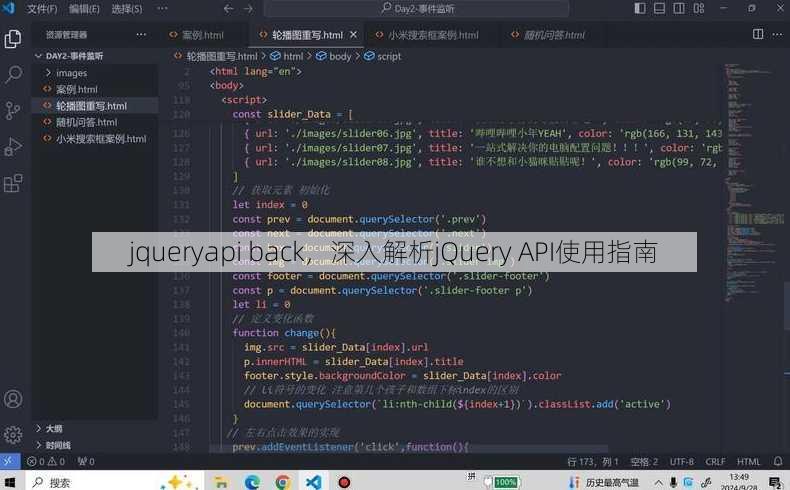This screenshot has width=790, height=490.
Task: Change language mode via HTML status item
Action: tap(748, 461)
